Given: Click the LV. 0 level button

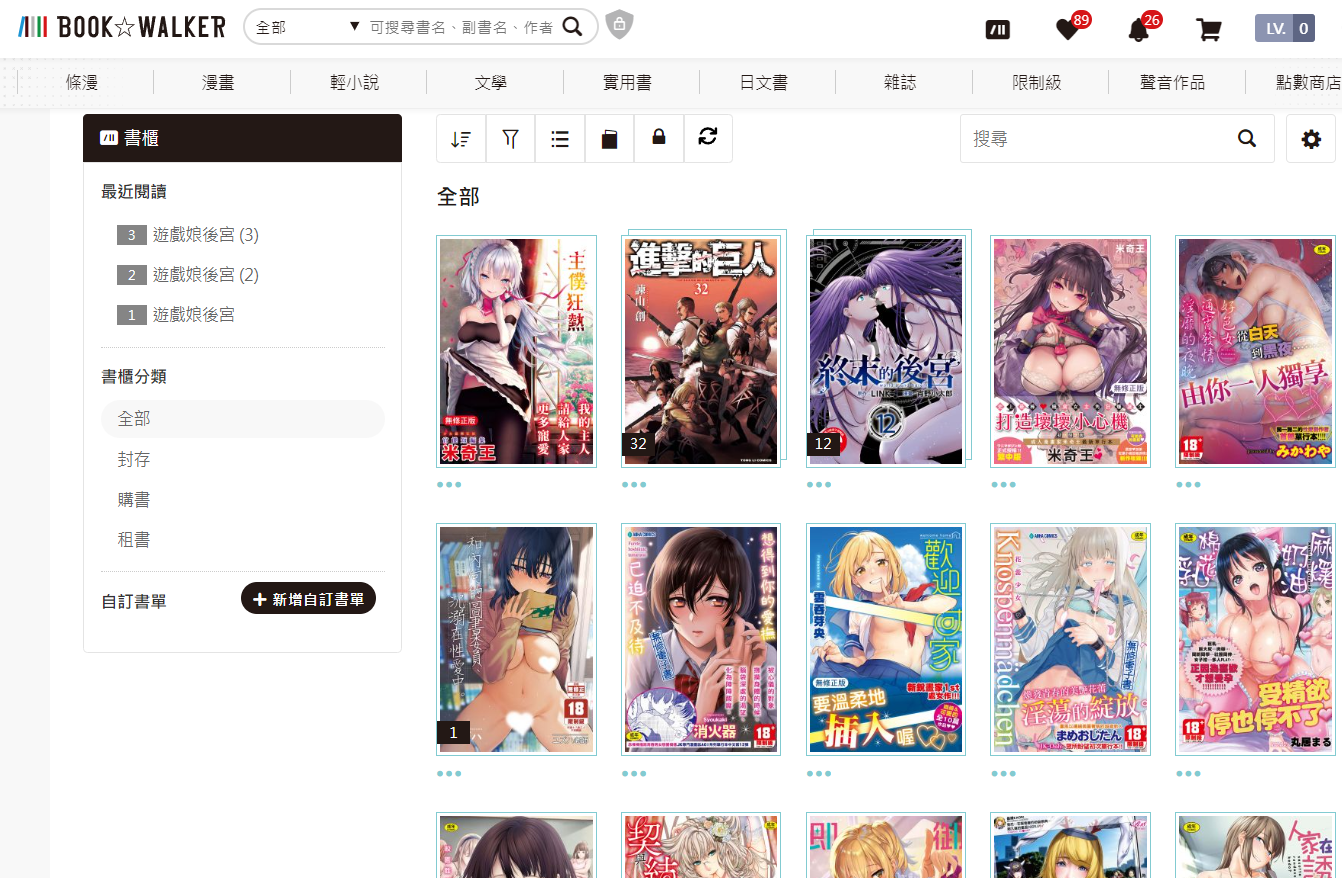Looking at the screenshot, I should point(1285,29).
